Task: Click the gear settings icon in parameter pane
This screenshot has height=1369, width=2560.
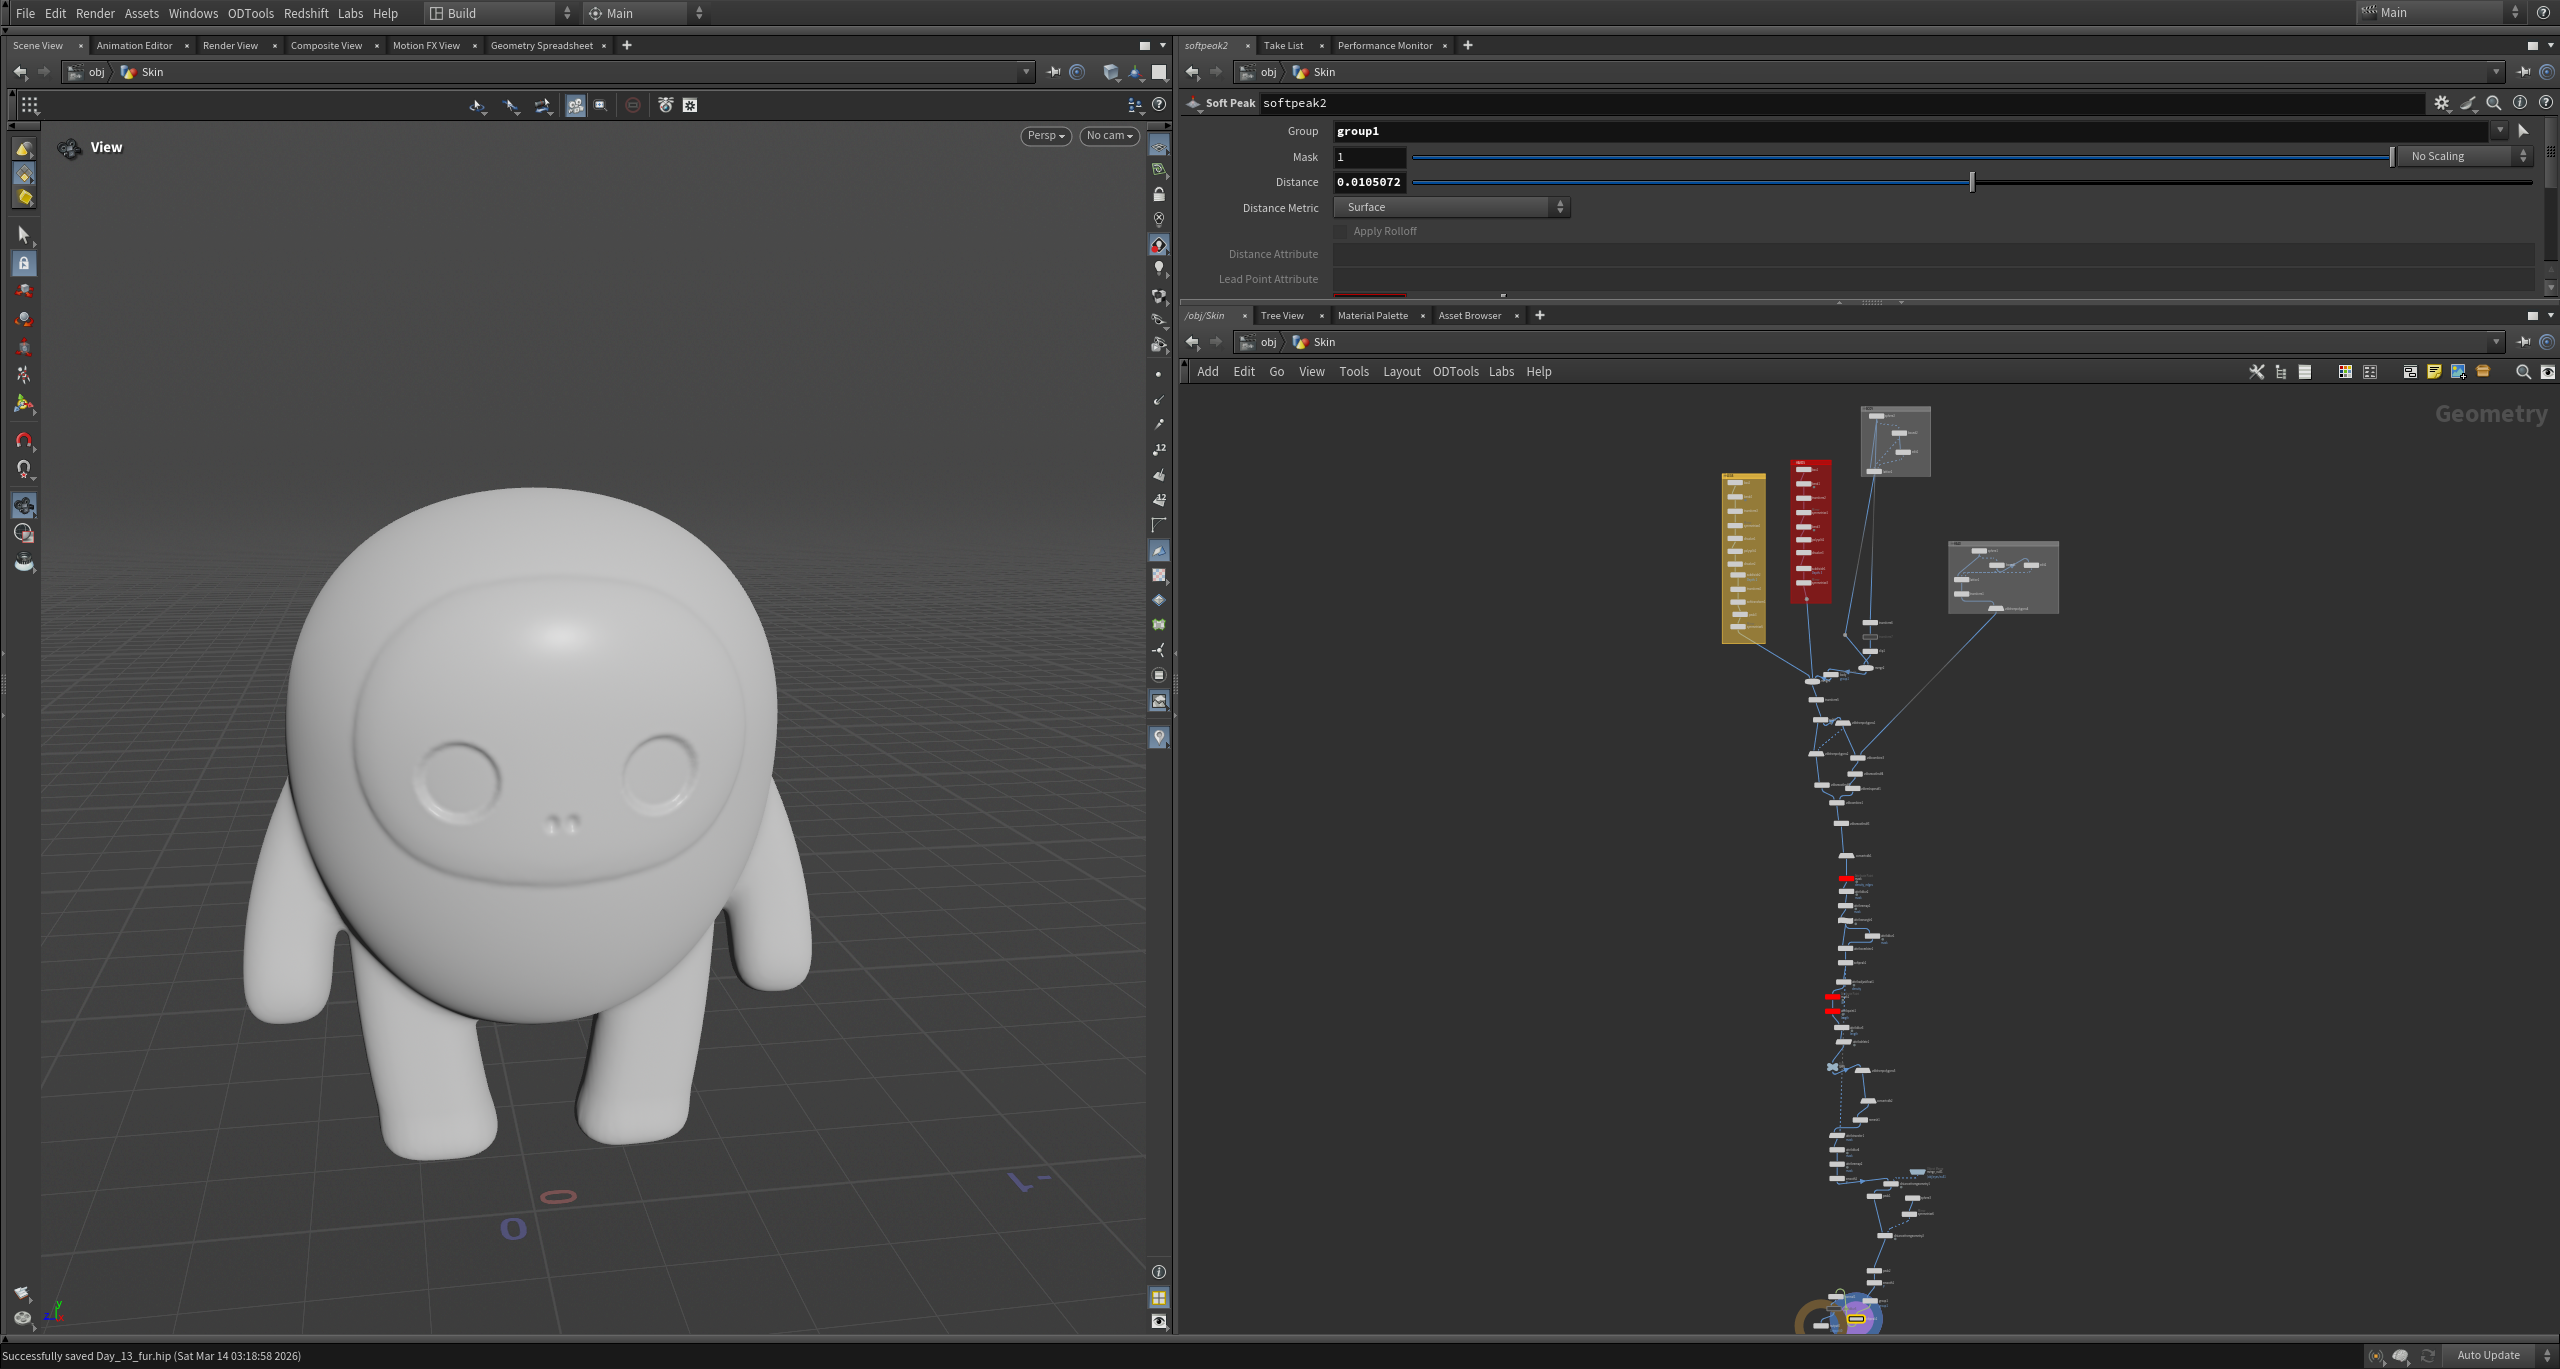Action: click(2442, 103)
